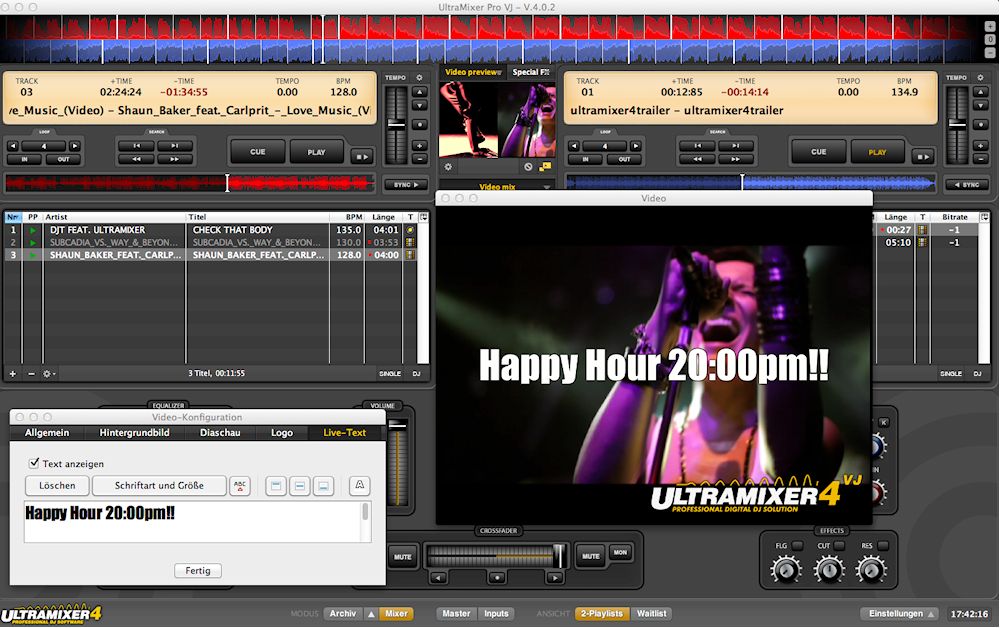Image resolution: width=1000 pixels, height=628 pixels.
Task: Increase right deck loop length
Action: (x=636, y=146)
